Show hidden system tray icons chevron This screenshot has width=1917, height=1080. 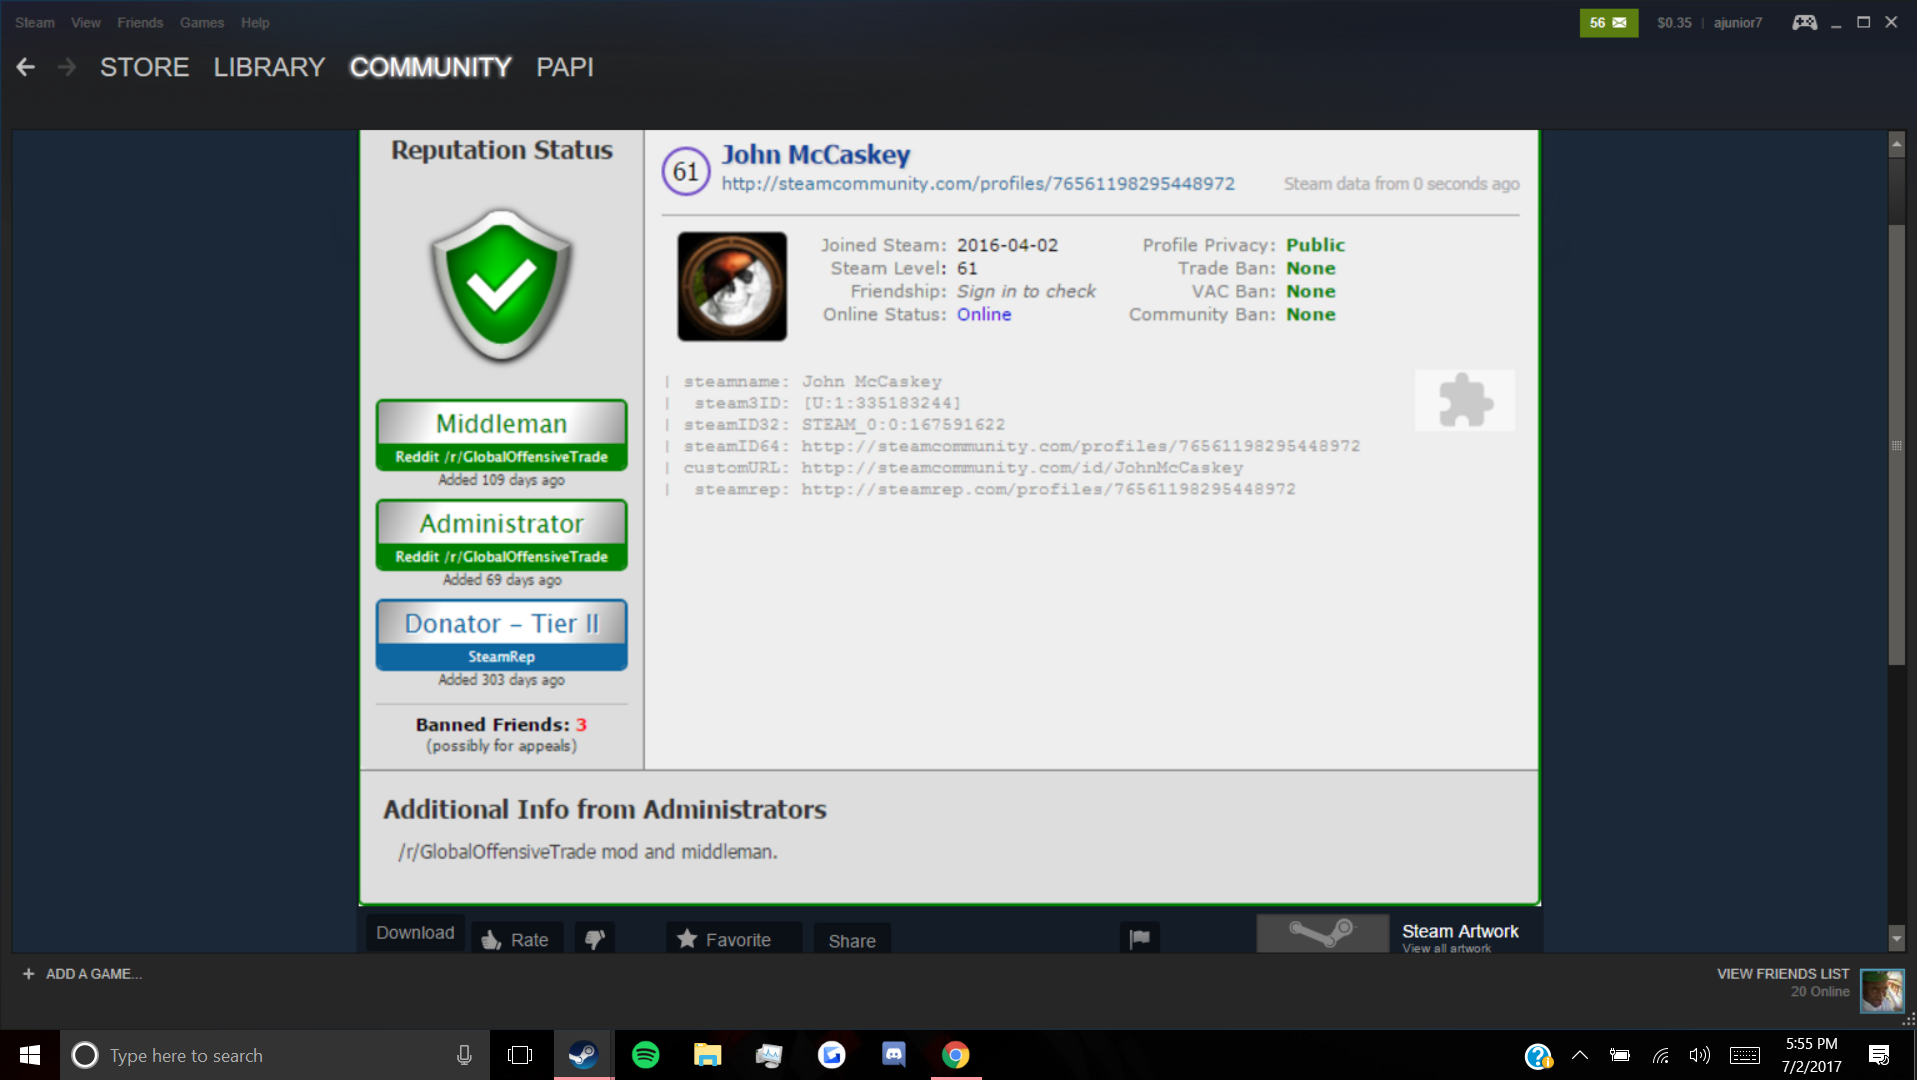point(1580,1055)
